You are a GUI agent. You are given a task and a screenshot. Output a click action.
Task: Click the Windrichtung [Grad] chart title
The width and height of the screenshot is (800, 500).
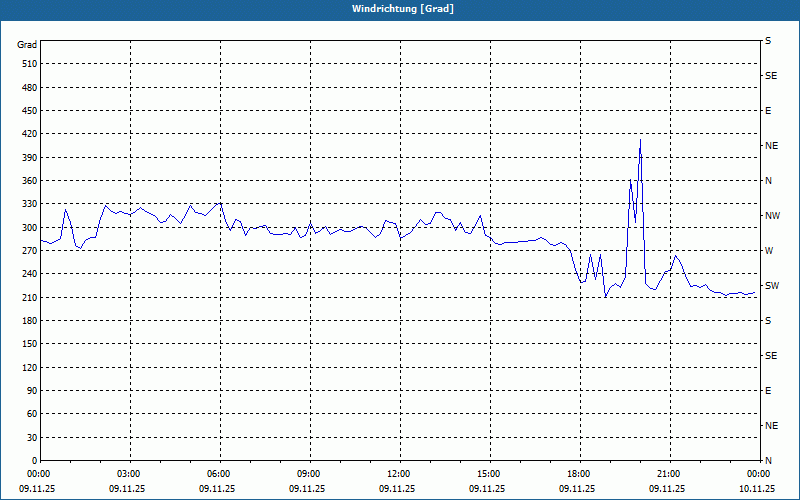(403, 9)
